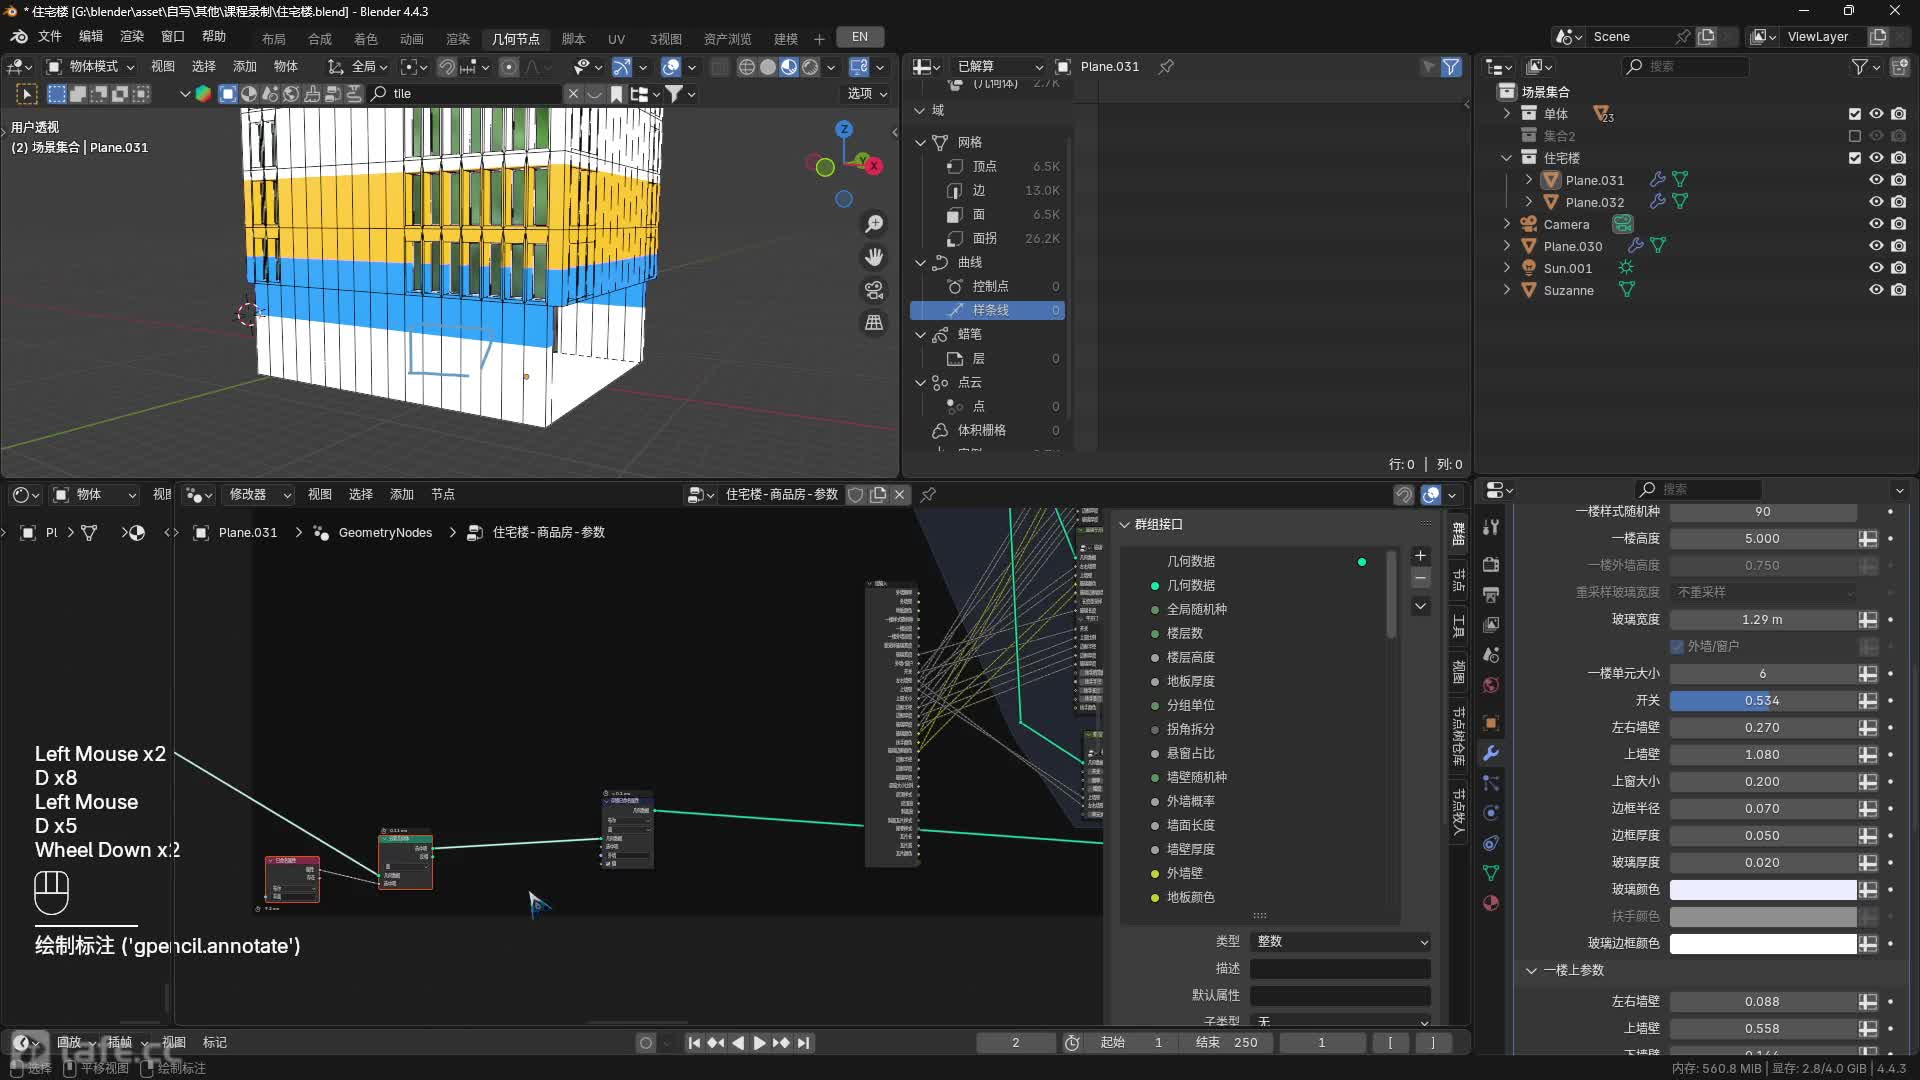Collapse the 网格 section in spreadsheet
The image size is (1920, 1080).
pyautogui.click(x=920, y=142)
